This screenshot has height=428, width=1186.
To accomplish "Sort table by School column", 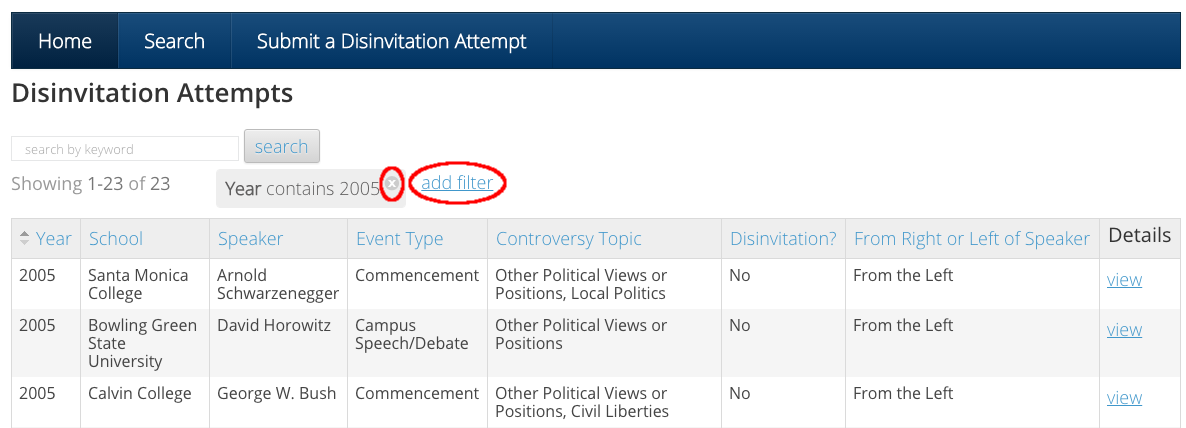I will point(116,239).
